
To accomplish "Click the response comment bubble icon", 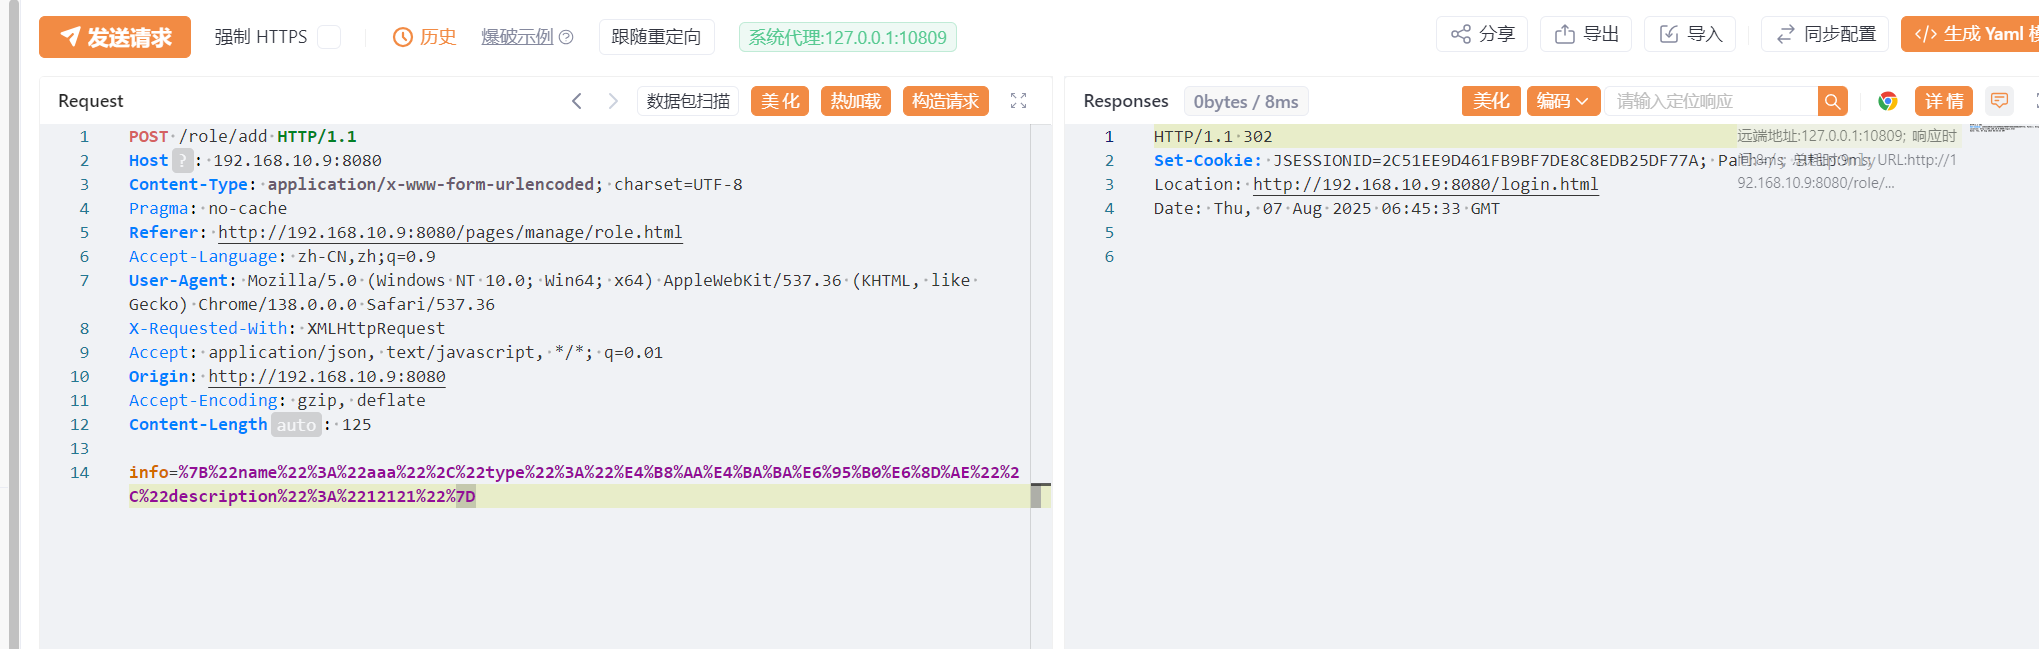I will pos(1999,101).
